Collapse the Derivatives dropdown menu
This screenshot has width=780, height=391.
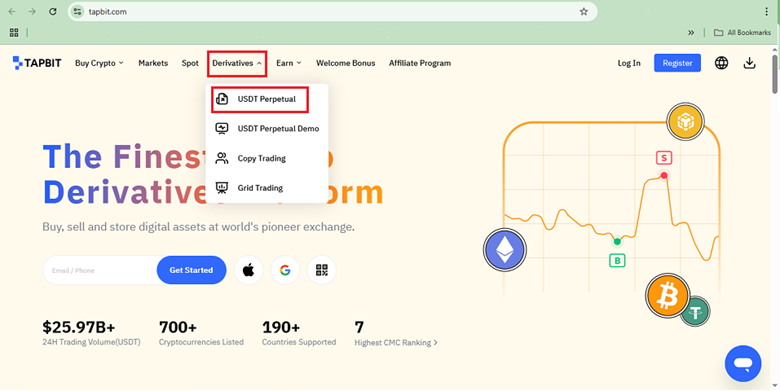(237, 63)
